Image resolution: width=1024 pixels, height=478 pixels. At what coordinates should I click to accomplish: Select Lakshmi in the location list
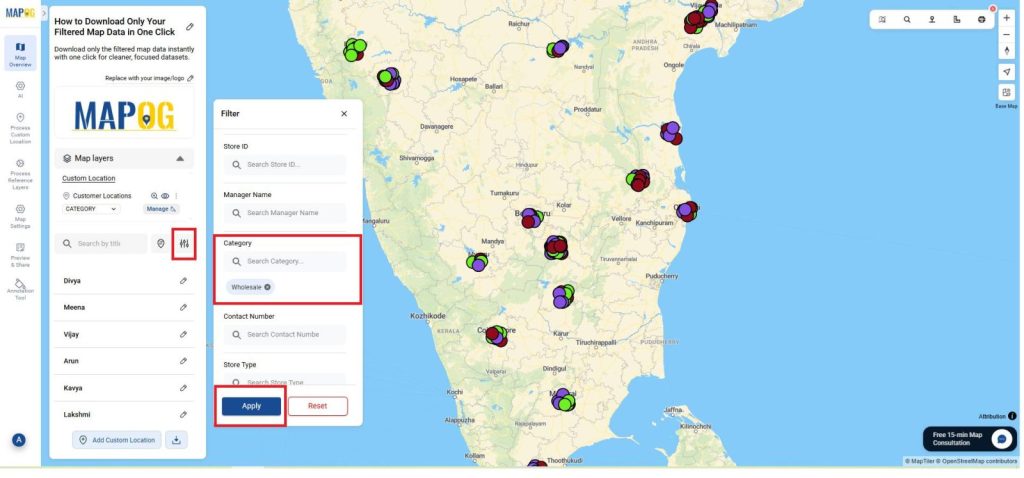pos(77,415)
